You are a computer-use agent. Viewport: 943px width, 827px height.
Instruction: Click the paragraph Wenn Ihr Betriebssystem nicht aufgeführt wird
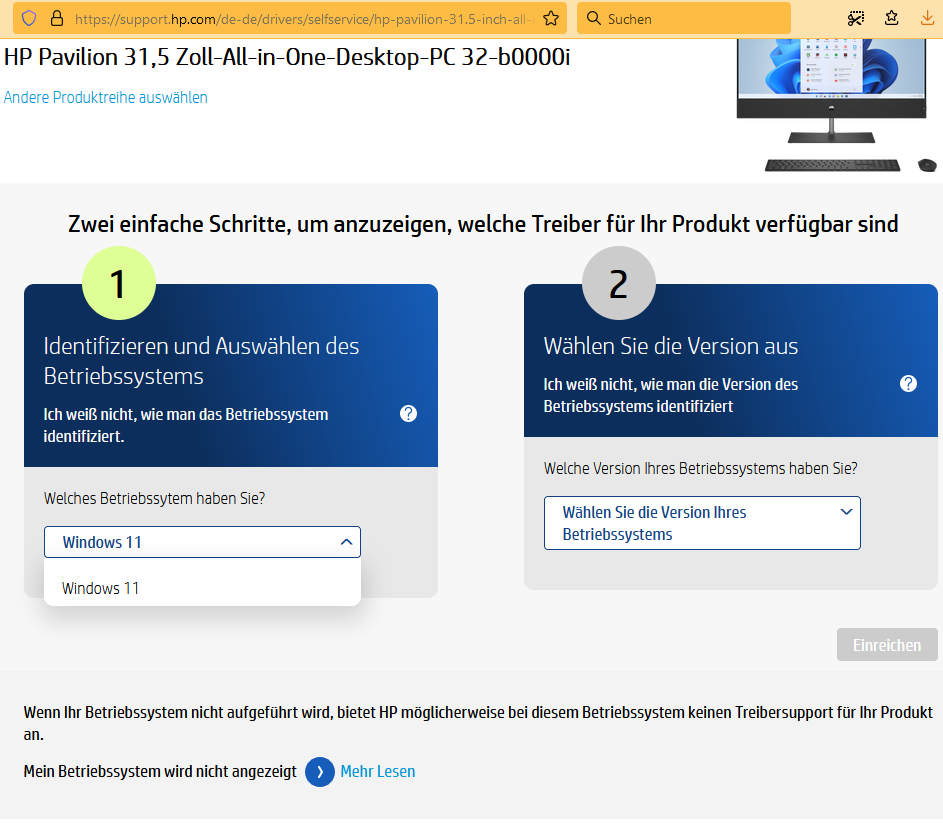coord(478,723)
